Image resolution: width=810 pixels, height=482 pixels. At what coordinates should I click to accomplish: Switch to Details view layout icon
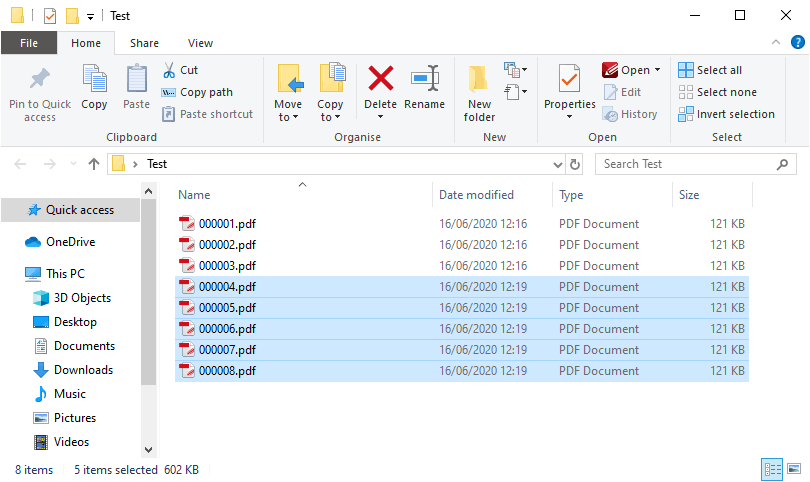click(773, 469)
